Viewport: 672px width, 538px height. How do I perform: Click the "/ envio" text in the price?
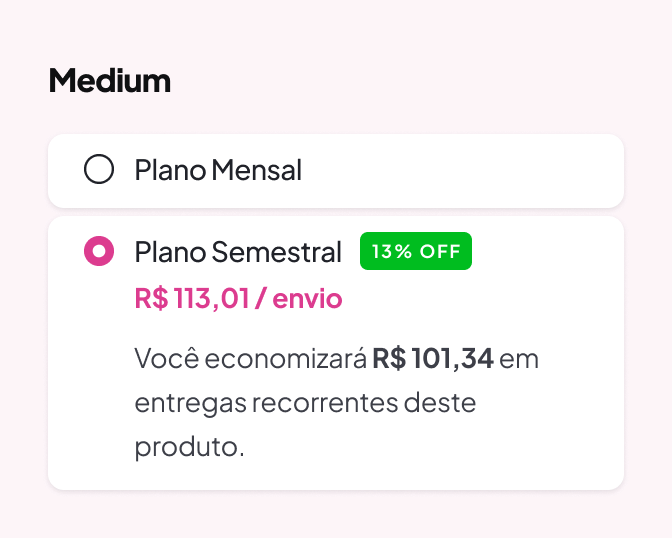pos(299,298)
